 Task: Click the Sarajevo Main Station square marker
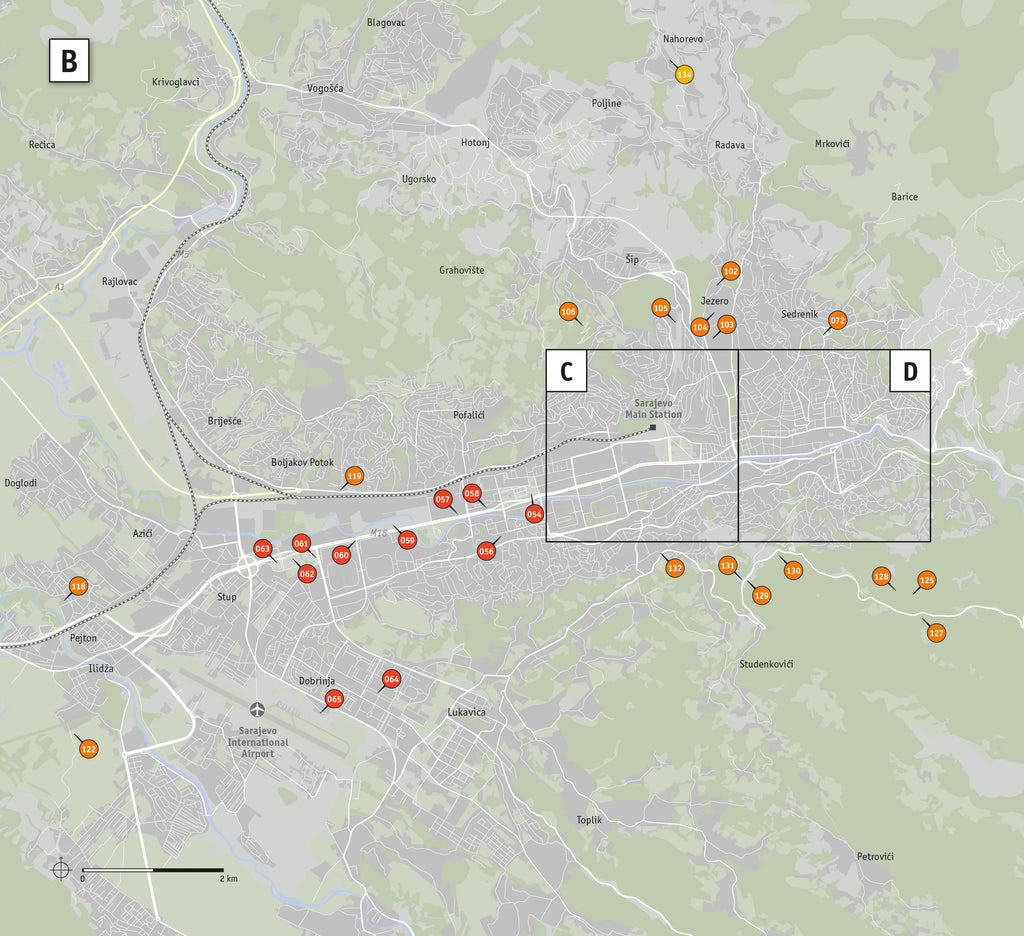[x=652, y=428]
